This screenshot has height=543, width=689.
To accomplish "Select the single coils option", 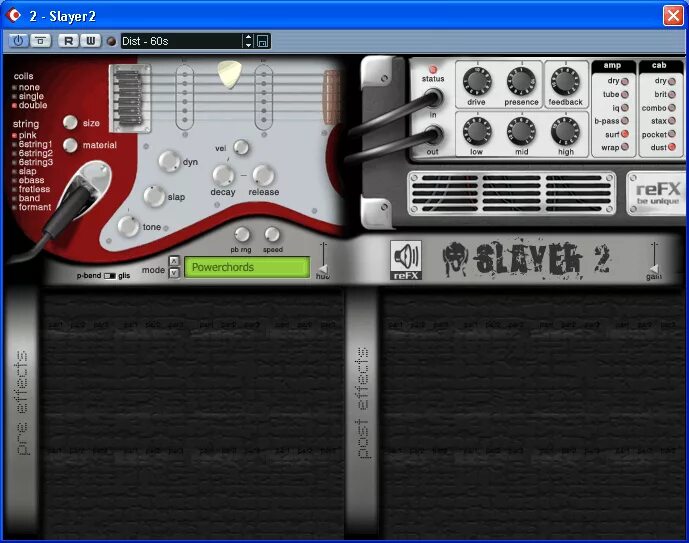I will (x=29, y=96).
